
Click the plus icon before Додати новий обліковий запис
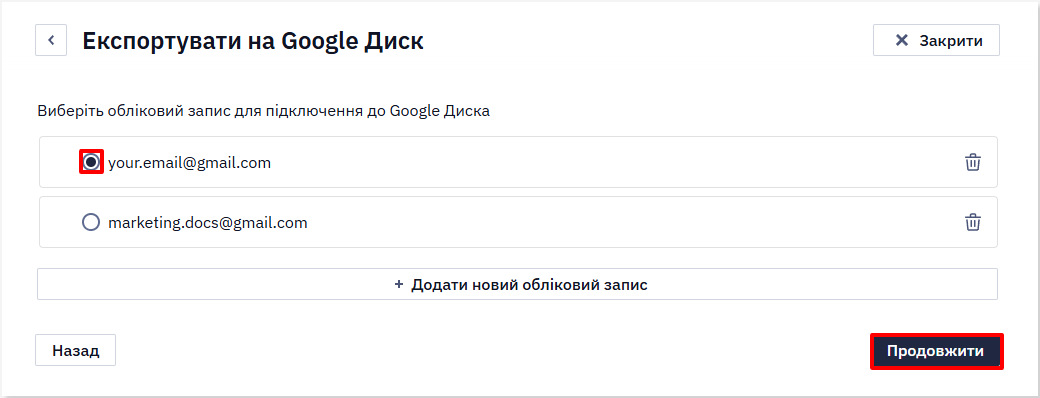click(399, 285)
